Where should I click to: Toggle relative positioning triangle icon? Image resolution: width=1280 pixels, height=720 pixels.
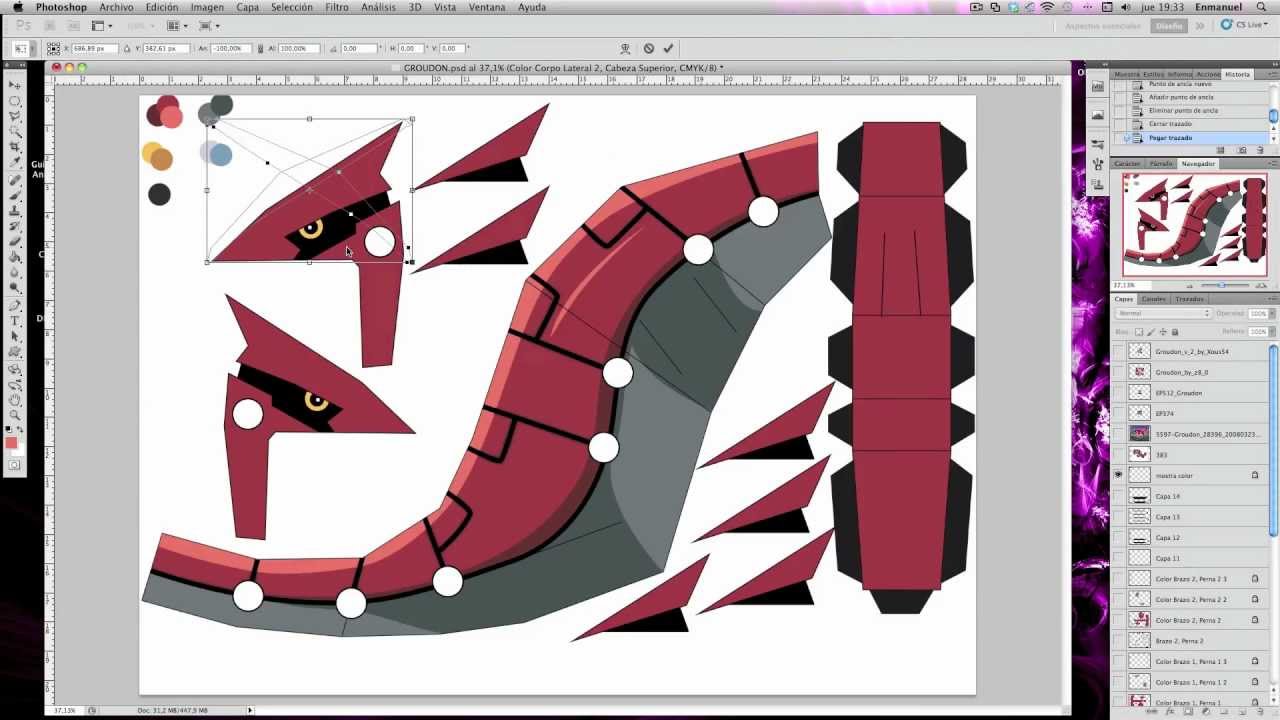[x=129, y=48]
